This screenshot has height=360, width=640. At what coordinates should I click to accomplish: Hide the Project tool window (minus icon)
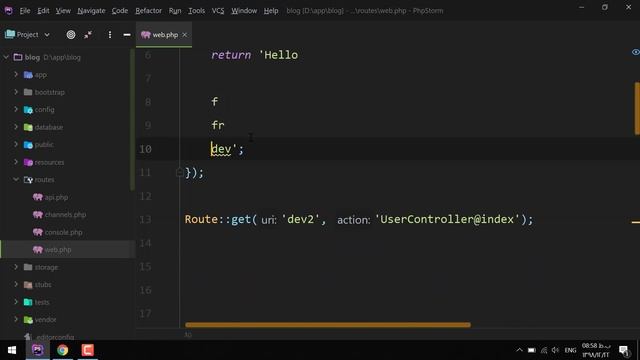pos(127,35)
